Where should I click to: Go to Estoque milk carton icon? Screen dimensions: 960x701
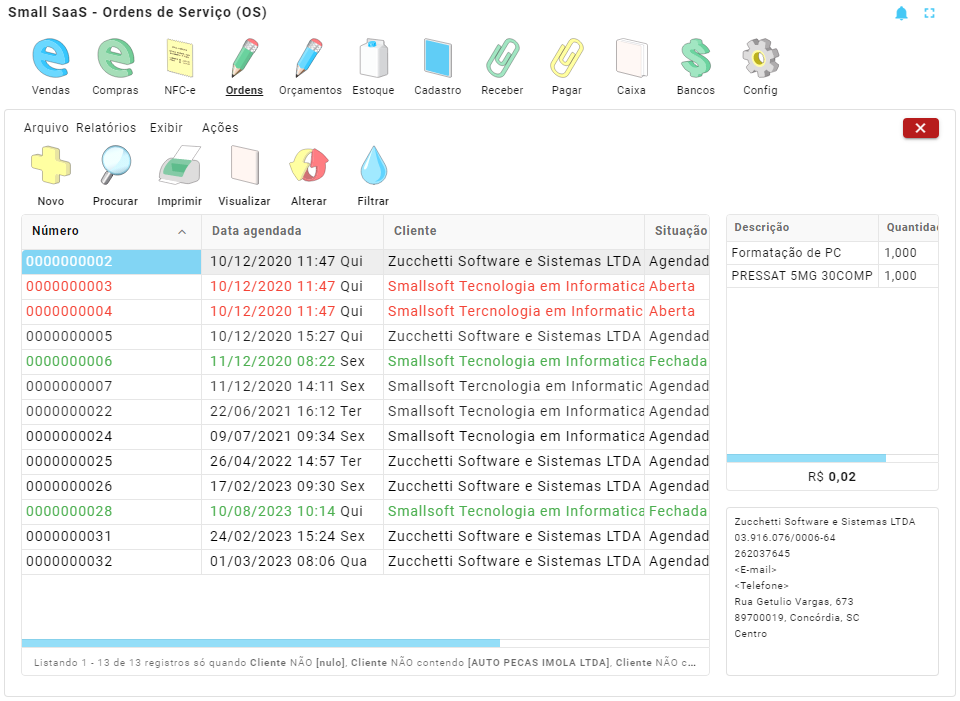pos(374,59)
